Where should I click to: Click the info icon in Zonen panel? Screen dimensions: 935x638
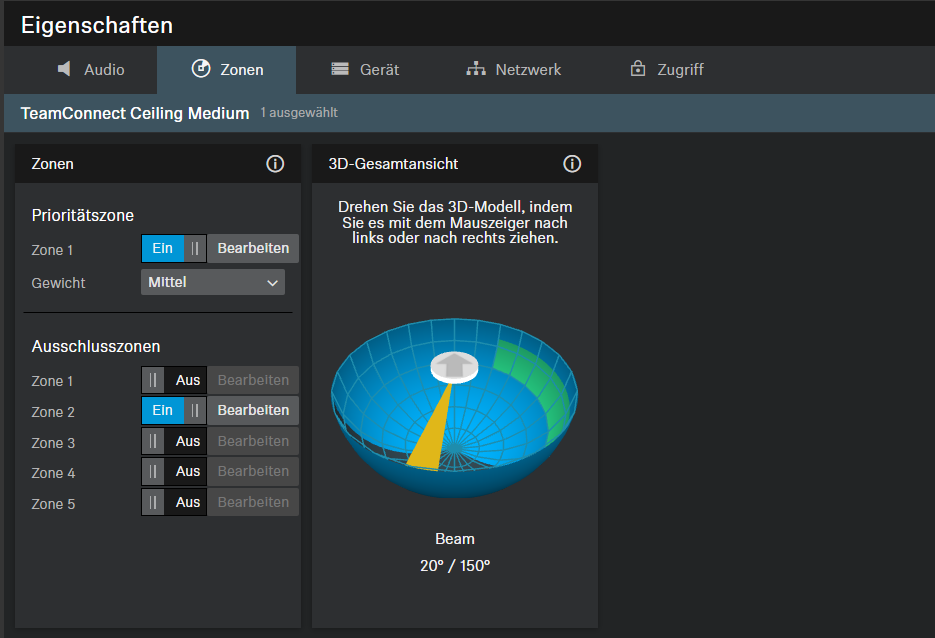tap(275, 164)
